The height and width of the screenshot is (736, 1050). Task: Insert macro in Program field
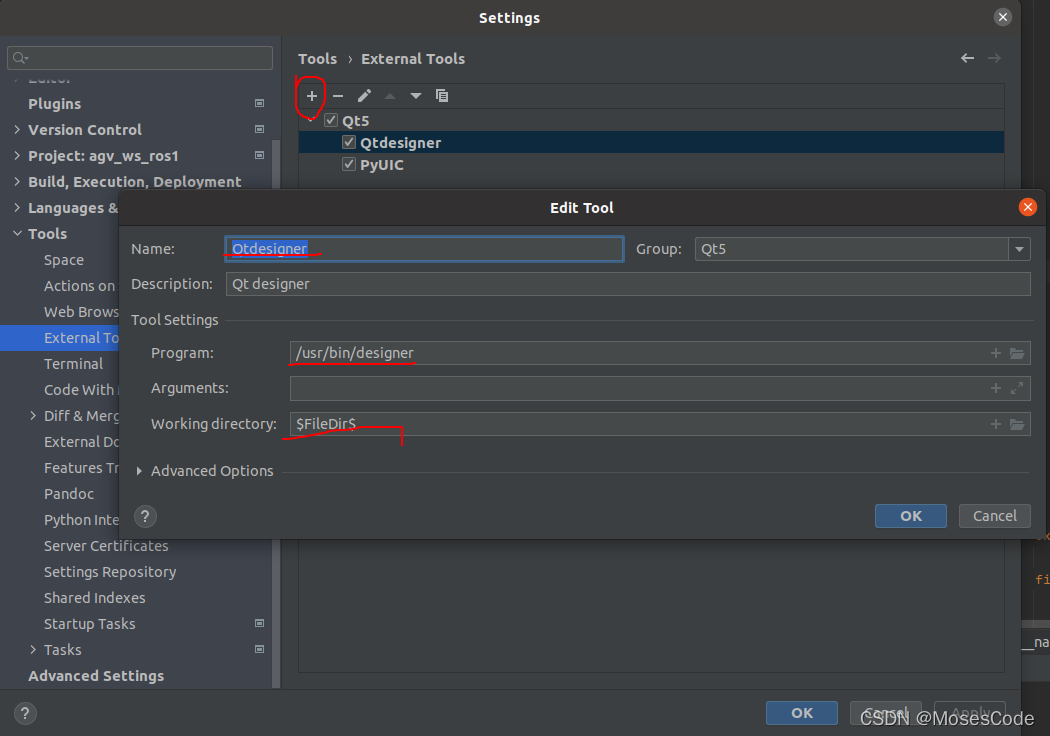[x=996, y=353]
